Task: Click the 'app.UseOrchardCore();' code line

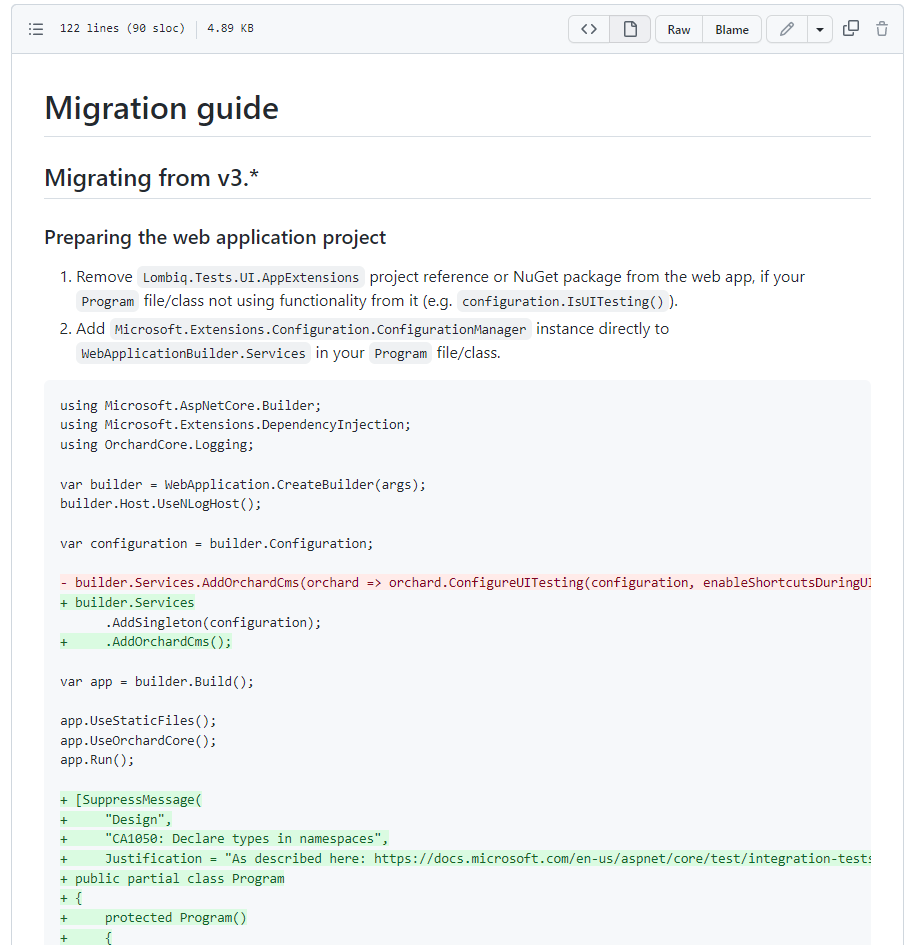Action: tap(138, 741)
